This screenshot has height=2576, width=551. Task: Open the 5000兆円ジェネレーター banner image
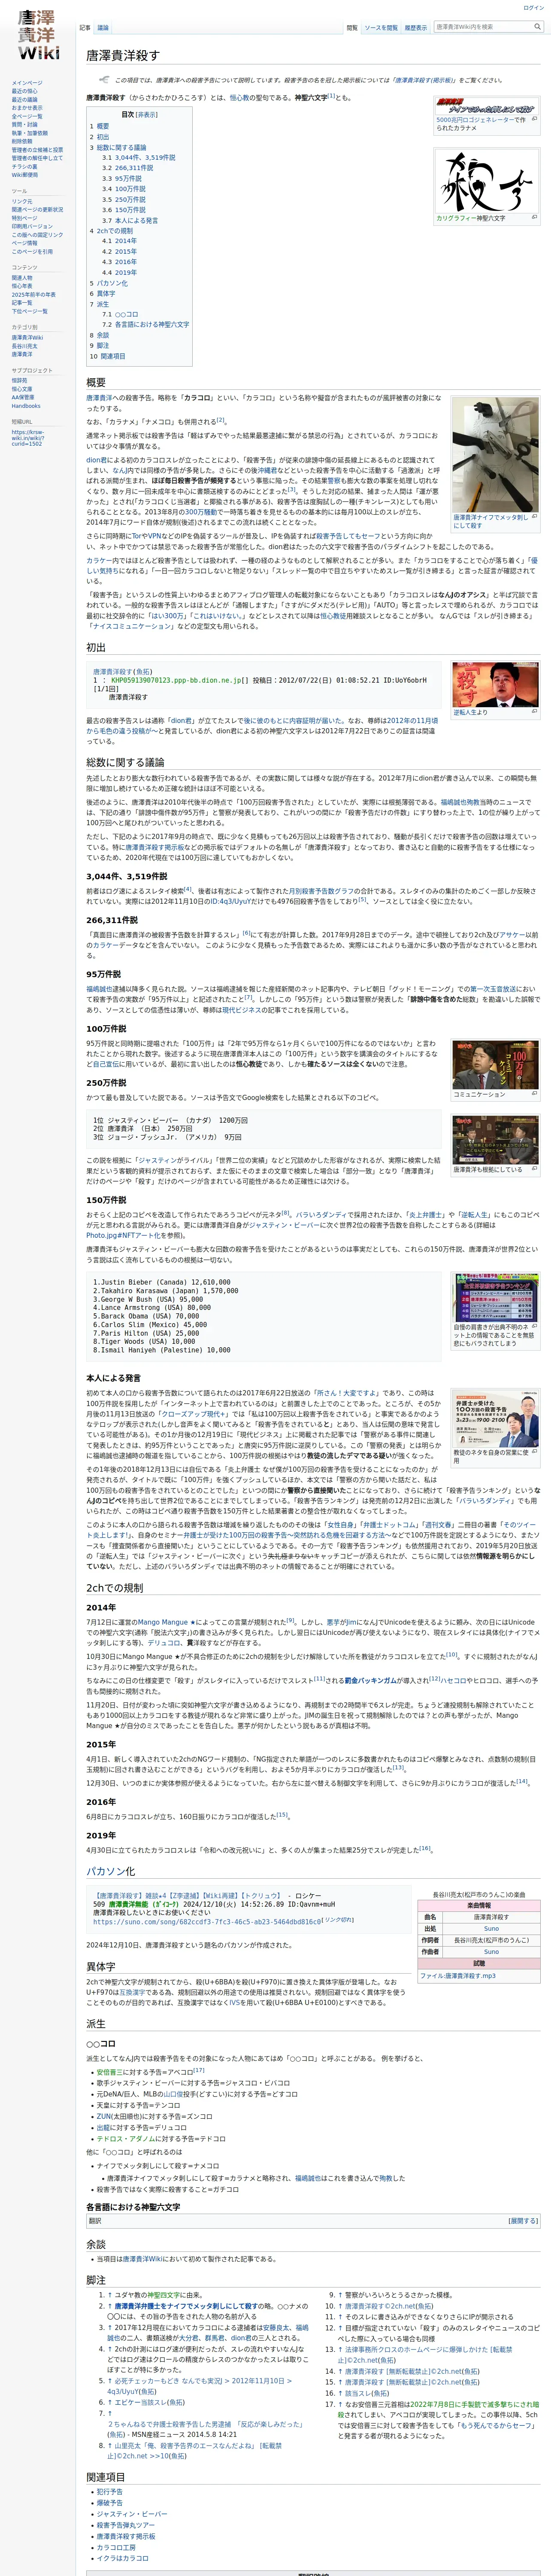[x=488, y=105]
